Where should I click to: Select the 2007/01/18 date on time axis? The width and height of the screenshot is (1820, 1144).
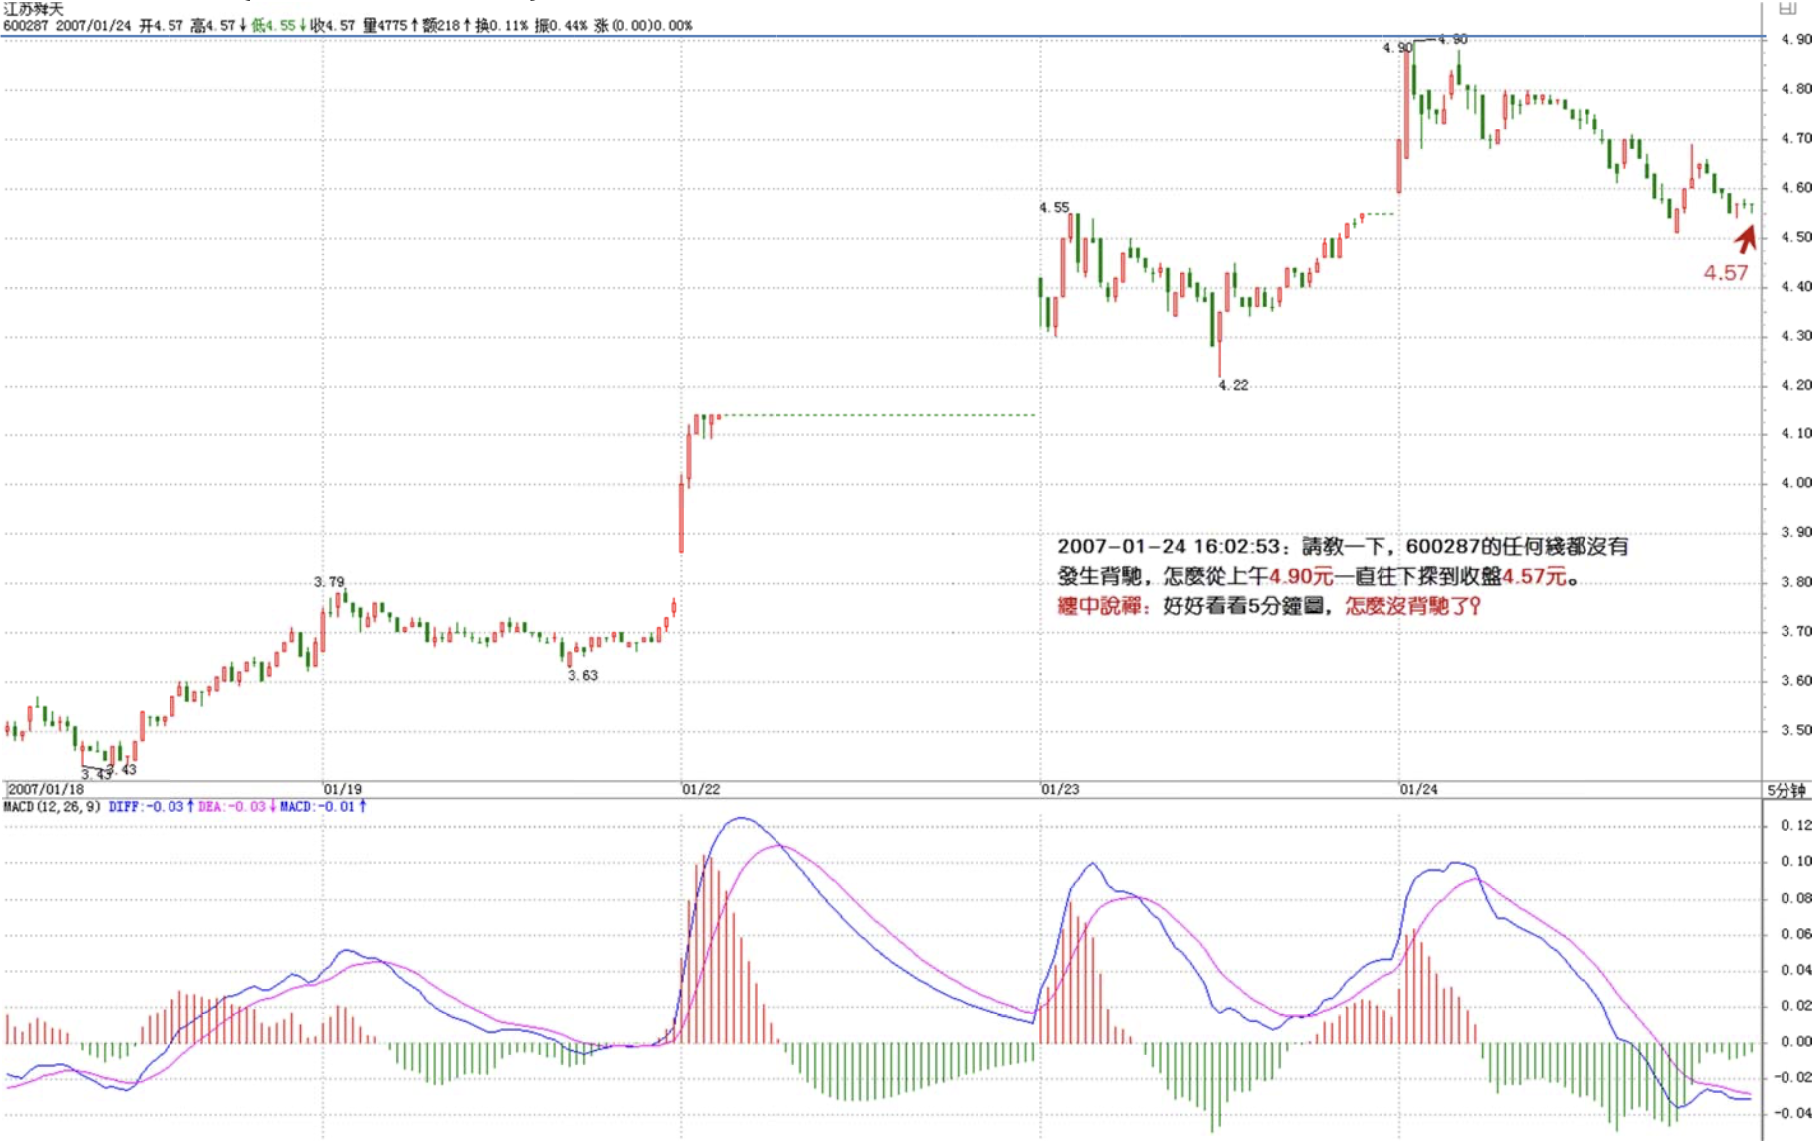46,789
